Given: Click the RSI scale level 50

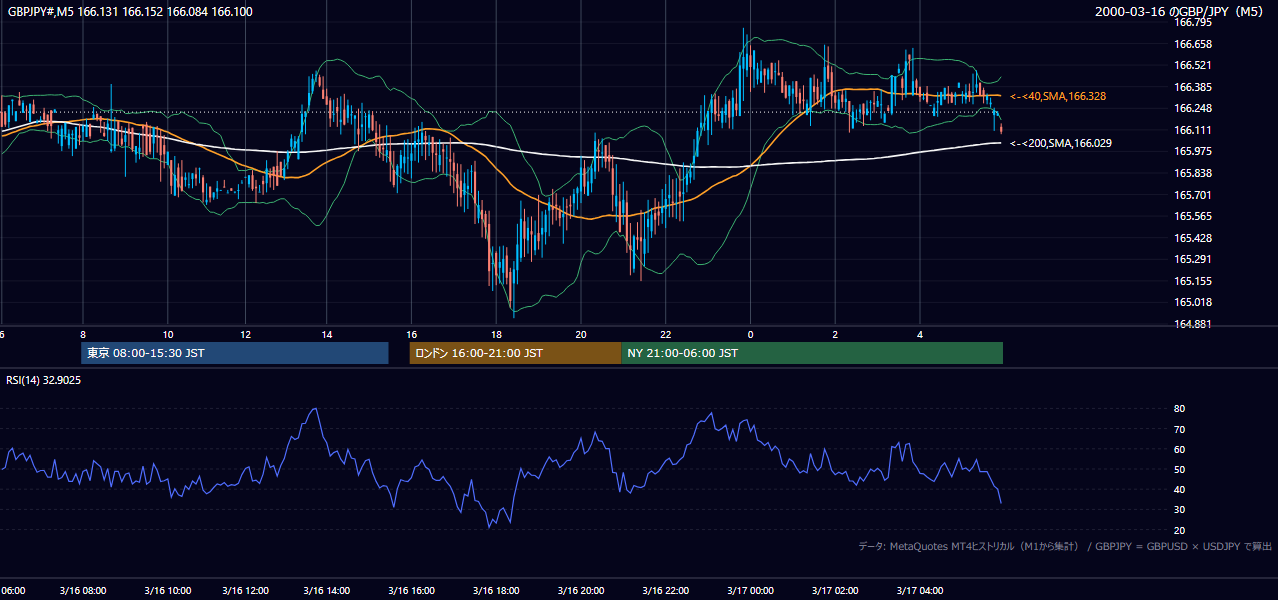Looking at the screenshot, I should 1180,469.
